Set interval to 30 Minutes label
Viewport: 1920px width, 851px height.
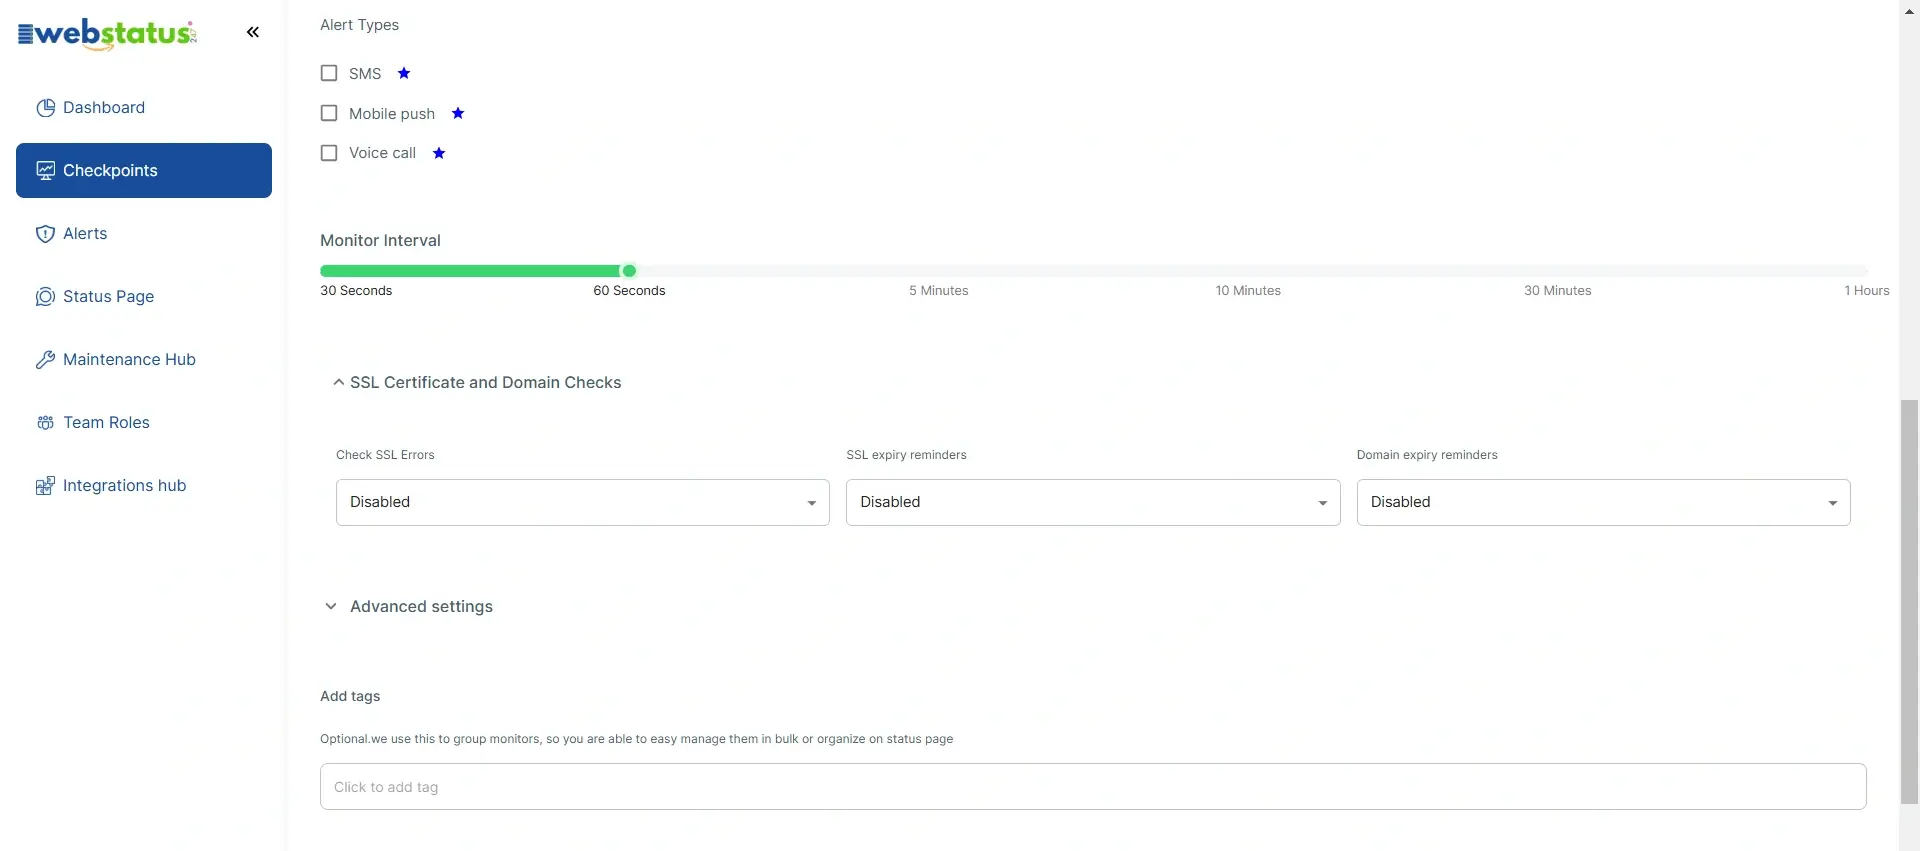(1558, 291)
